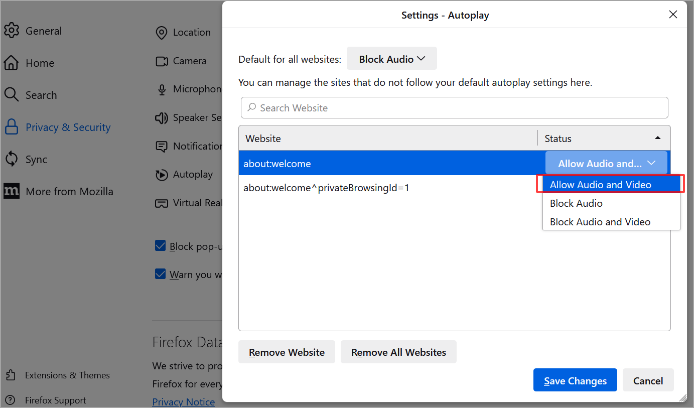The image size is (694, 408).
Task: Click the Speaker selection icon
Action: pyautogui.click(x=162, y=118)
